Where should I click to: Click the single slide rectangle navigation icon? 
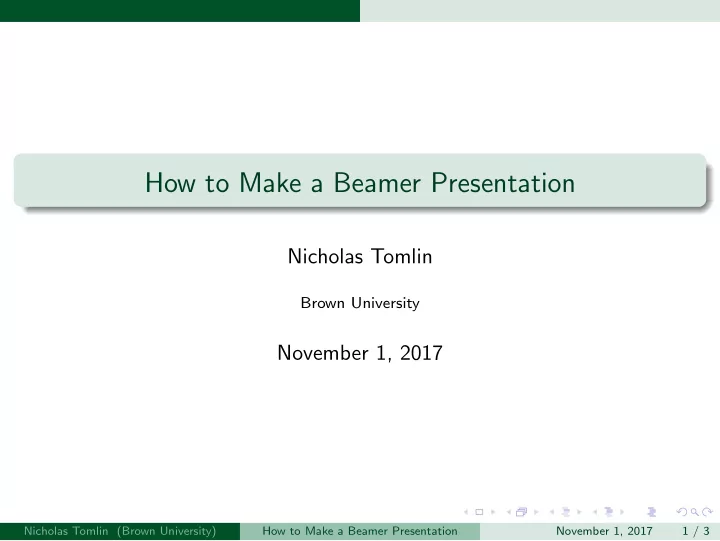(479, 512)
